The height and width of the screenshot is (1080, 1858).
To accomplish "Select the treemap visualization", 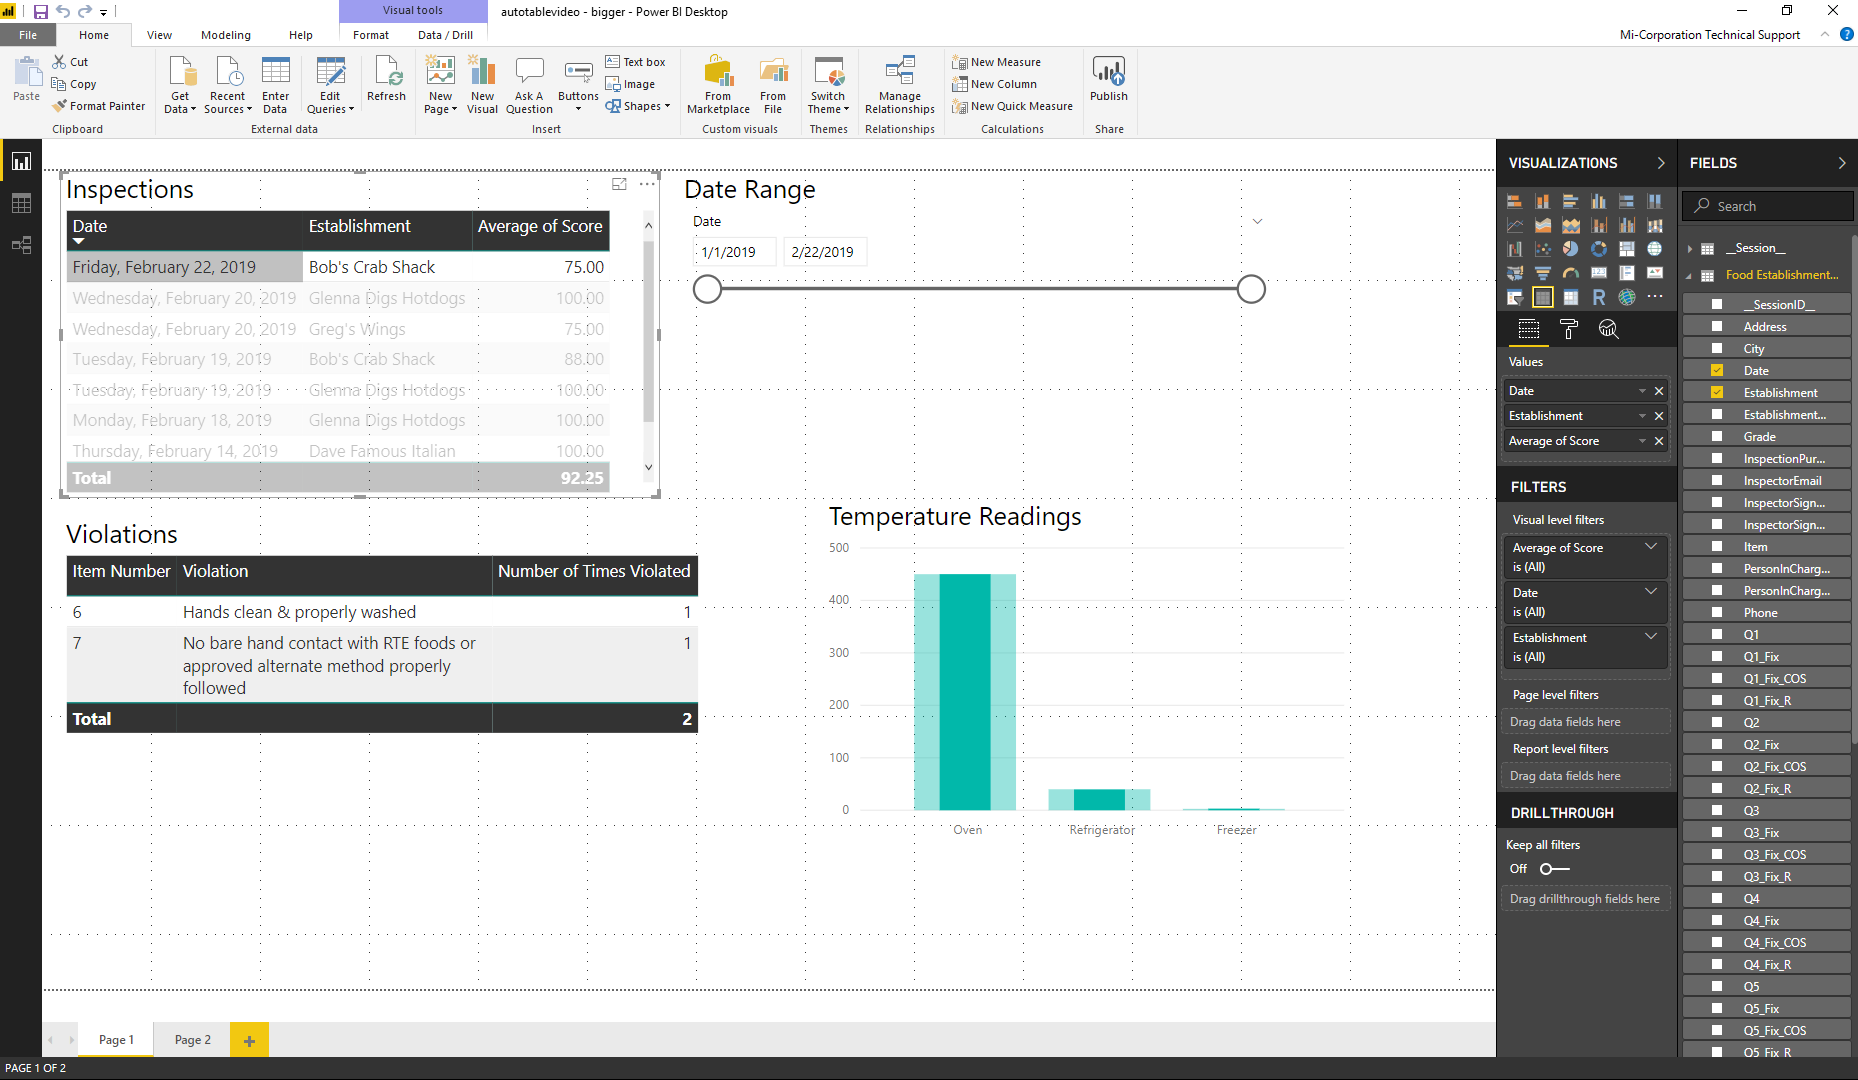I will click(x=1627, y=249).
